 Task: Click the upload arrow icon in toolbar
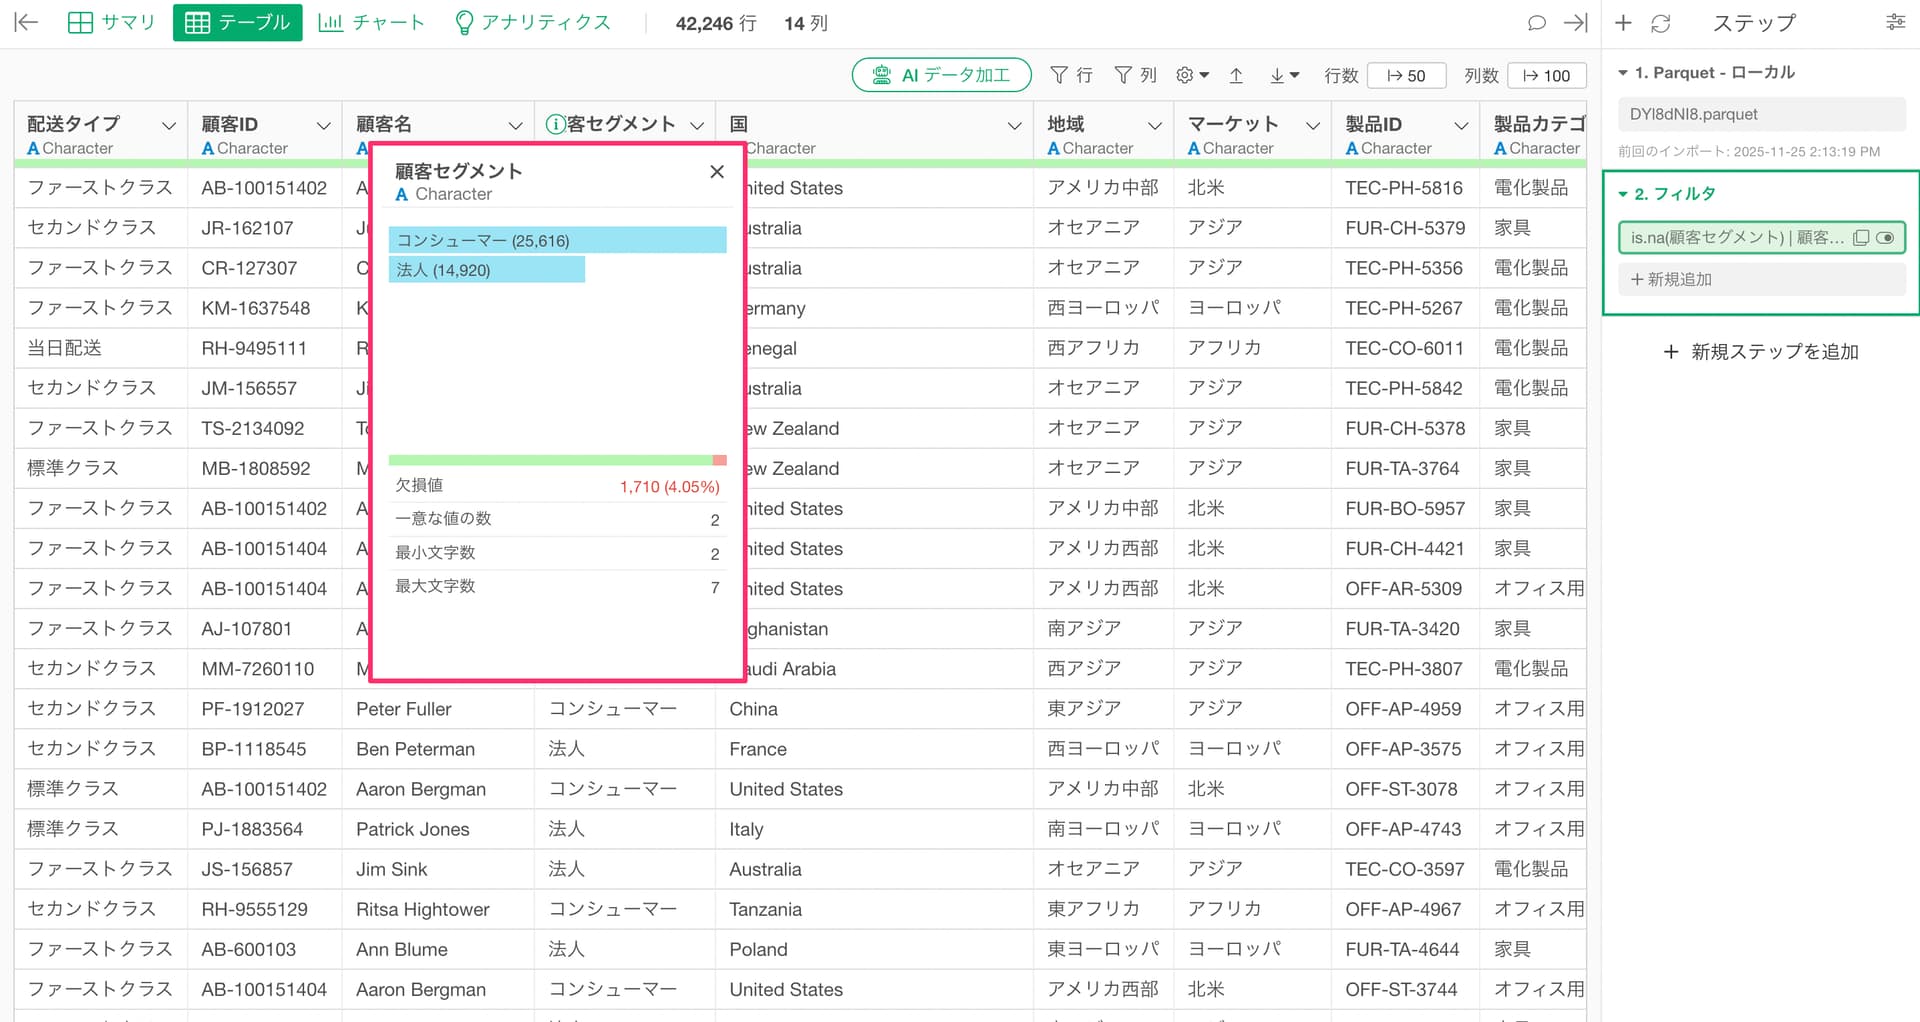click(1236, 75)
